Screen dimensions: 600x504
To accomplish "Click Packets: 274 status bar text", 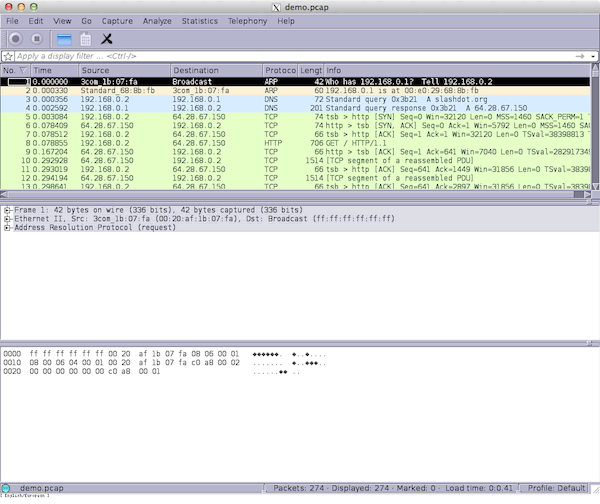I will point(298,488).
